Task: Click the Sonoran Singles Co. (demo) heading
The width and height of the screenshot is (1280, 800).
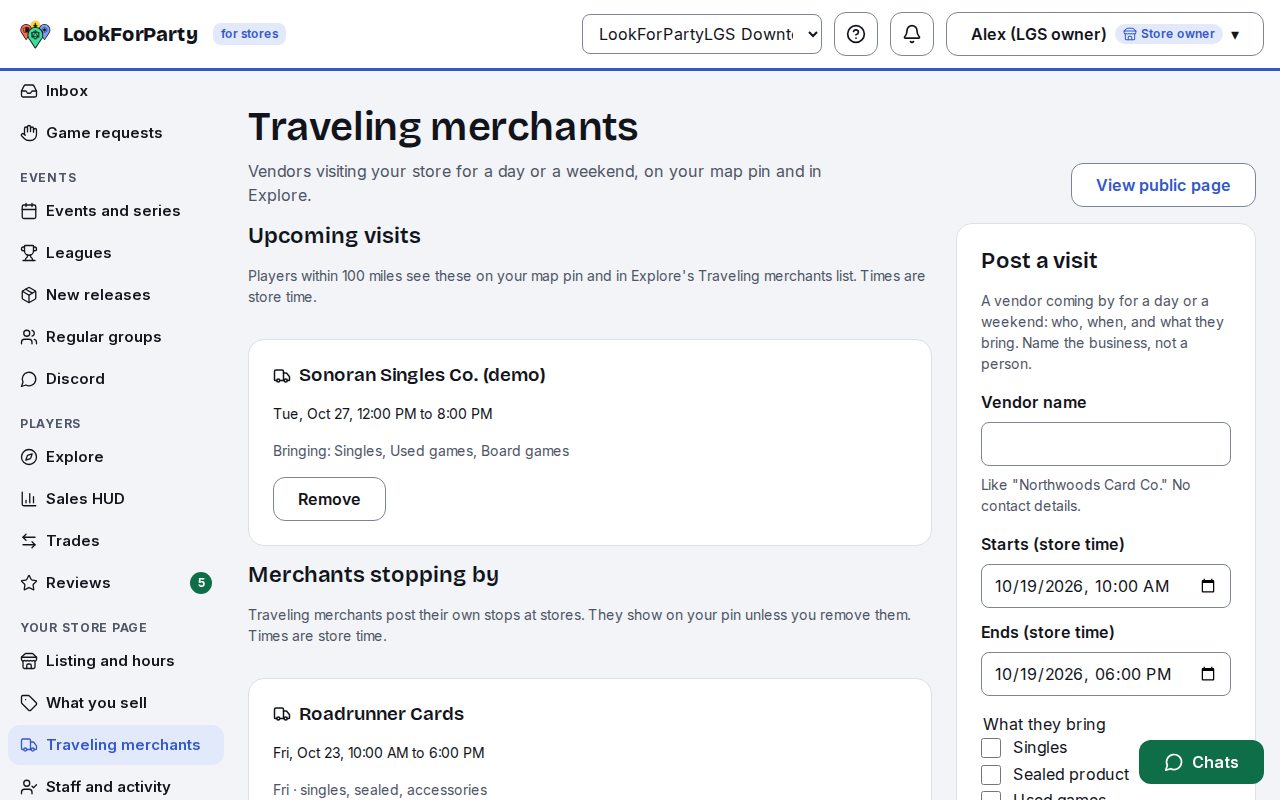Action: (x=422, y=375)
